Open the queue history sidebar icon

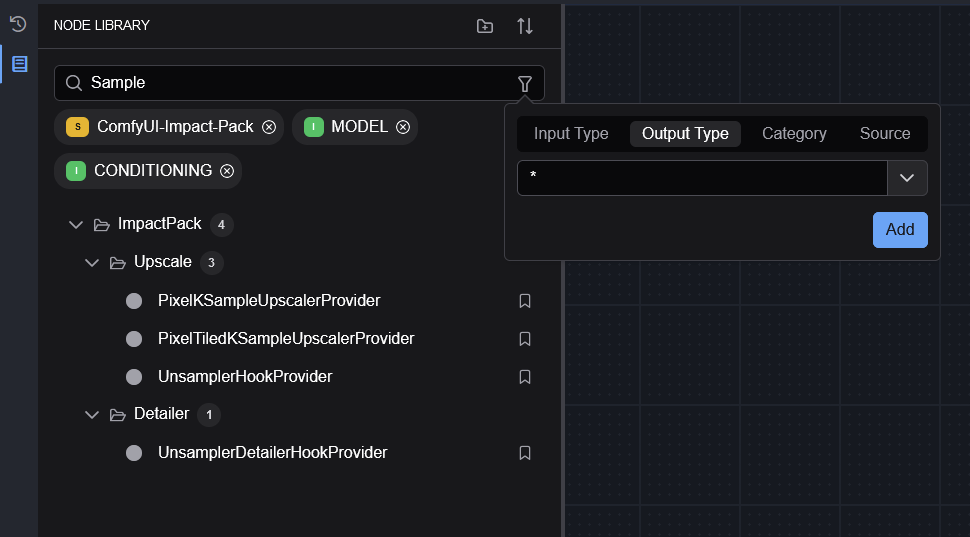coord(18,23)
